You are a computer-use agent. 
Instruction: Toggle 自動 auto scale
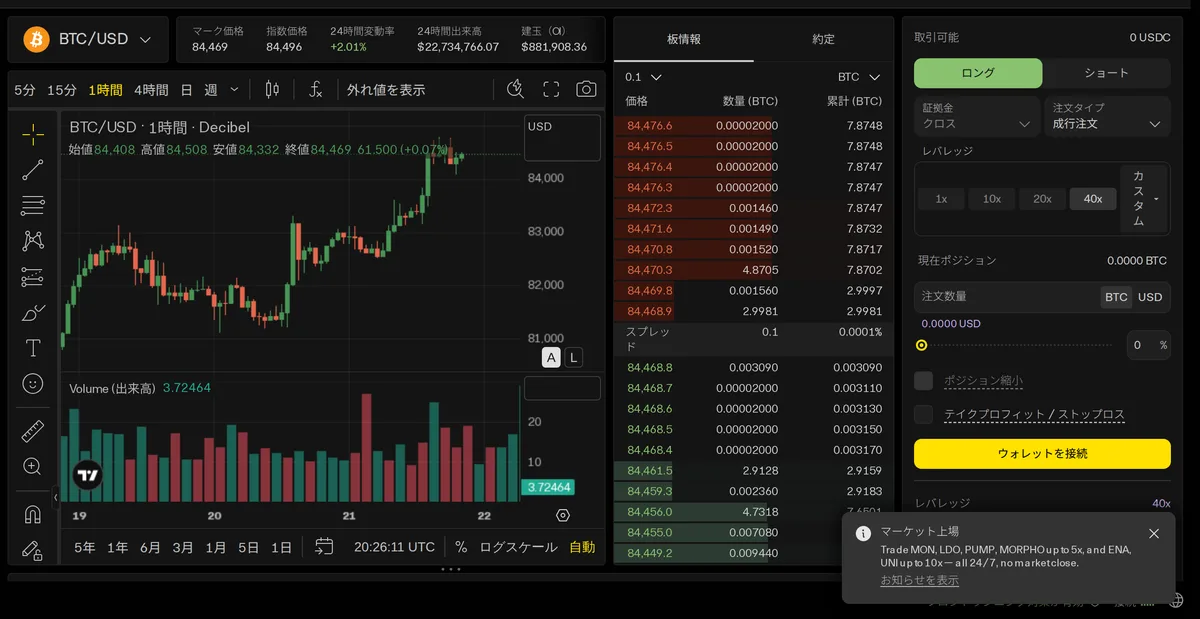coord(582,547)
